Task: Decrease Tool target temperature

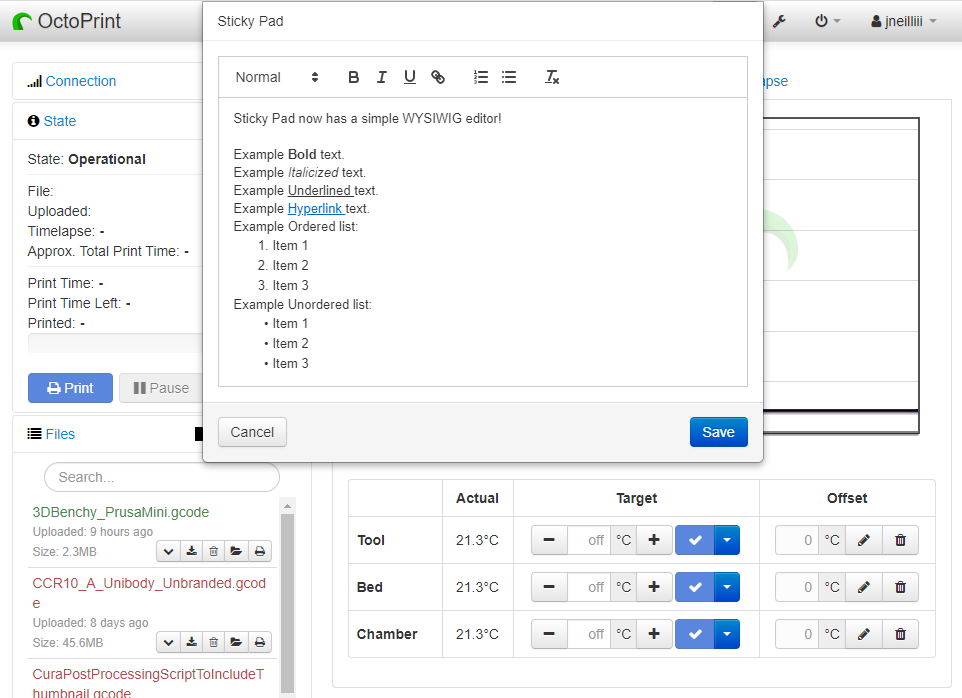Action: (x=549, y=540)
